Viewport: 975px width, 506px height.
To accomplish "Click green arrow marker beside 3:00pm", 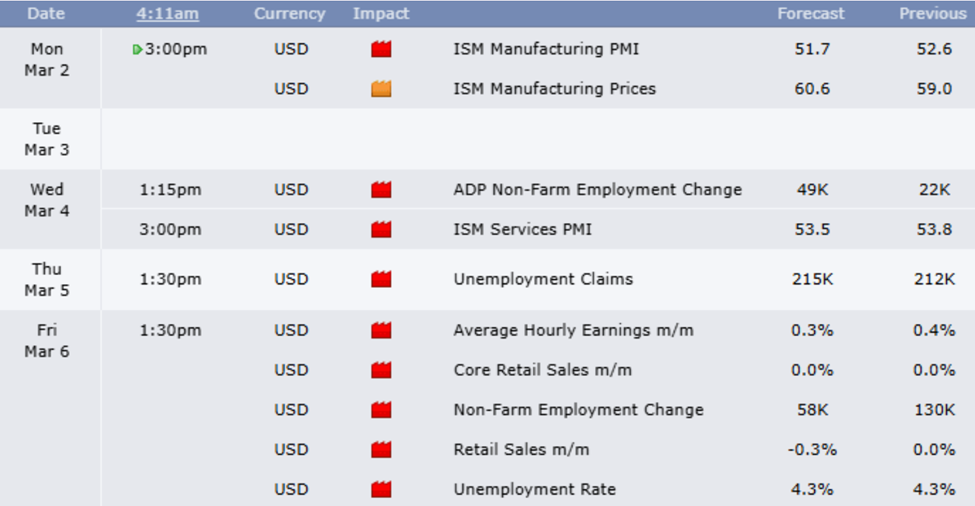I will (x=137, y=49).
